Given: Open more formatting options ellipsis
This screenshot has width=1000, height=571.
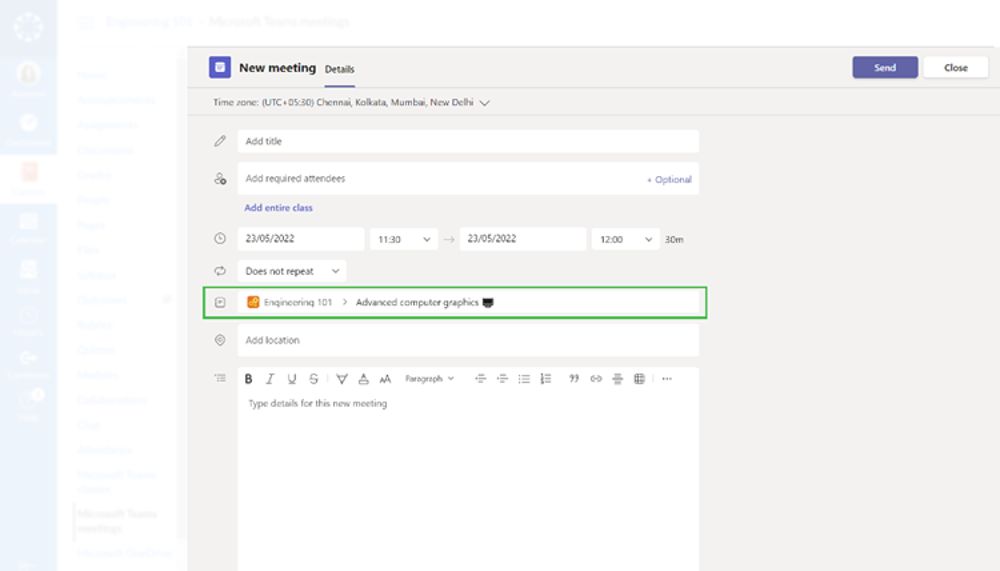Looking at the screenshot, I should tap(667, 379).
